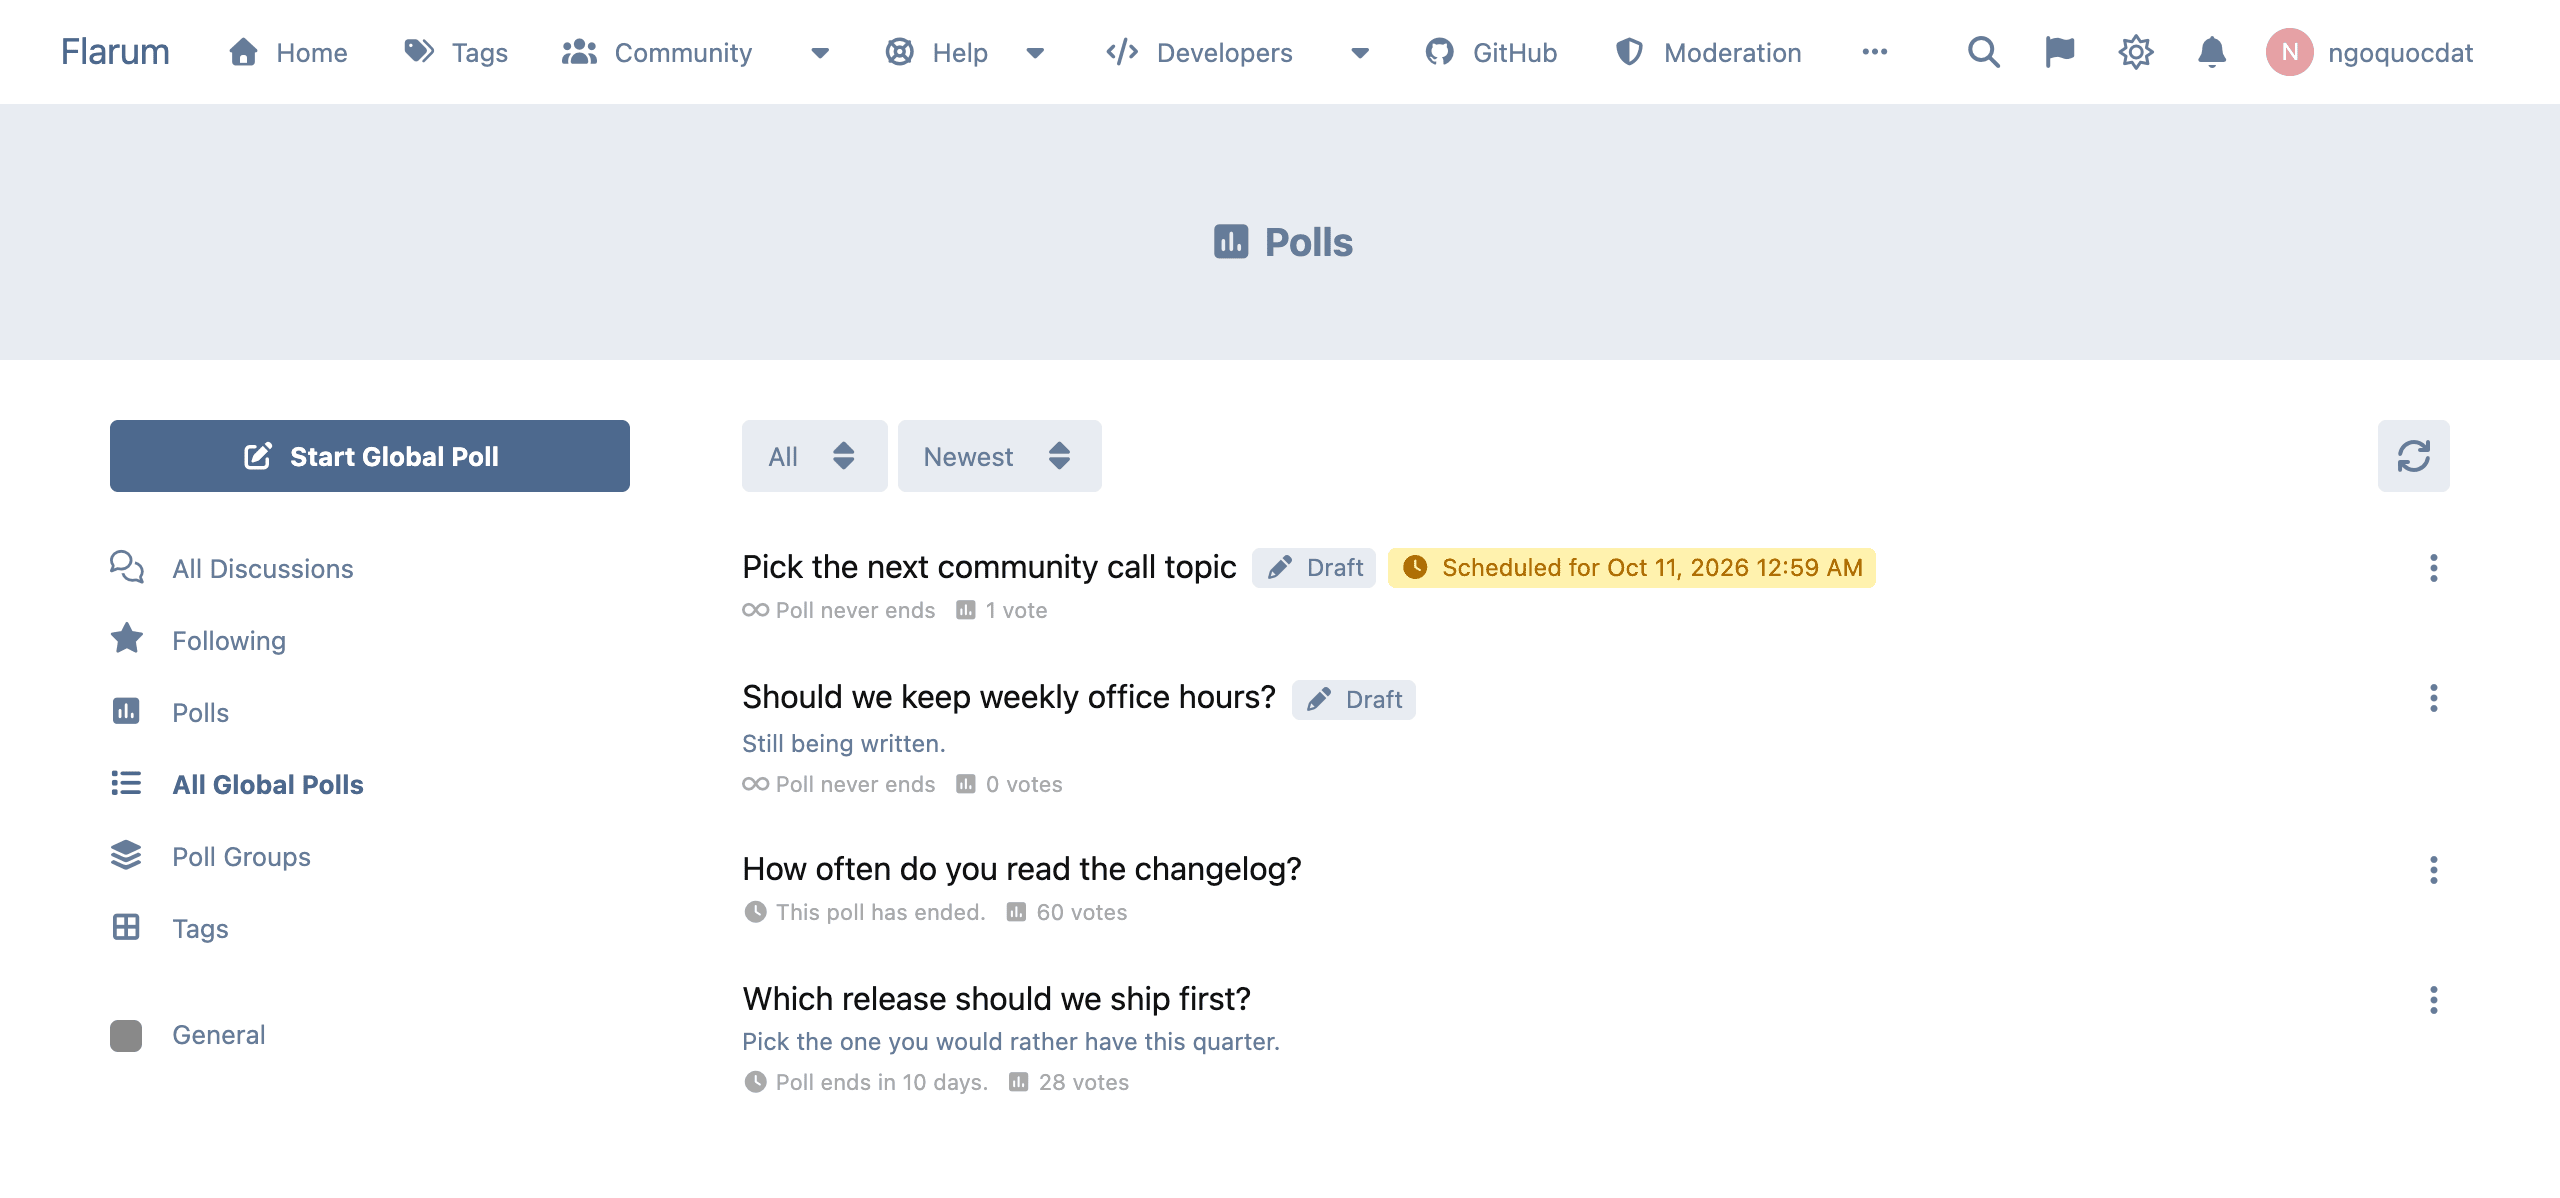The height and width of the screenshot is (1198, 2560).
Task: Click the ngoquocdat username
Action: (x=2400, y=52)
